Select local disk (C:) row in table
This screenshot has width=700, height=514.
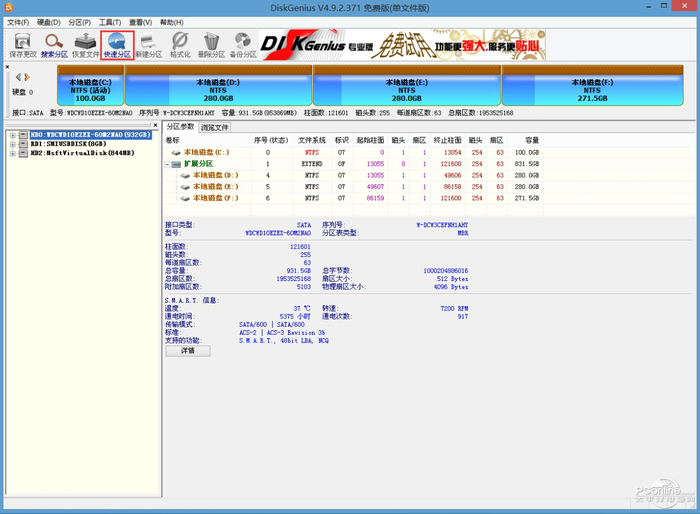point(353,152)
